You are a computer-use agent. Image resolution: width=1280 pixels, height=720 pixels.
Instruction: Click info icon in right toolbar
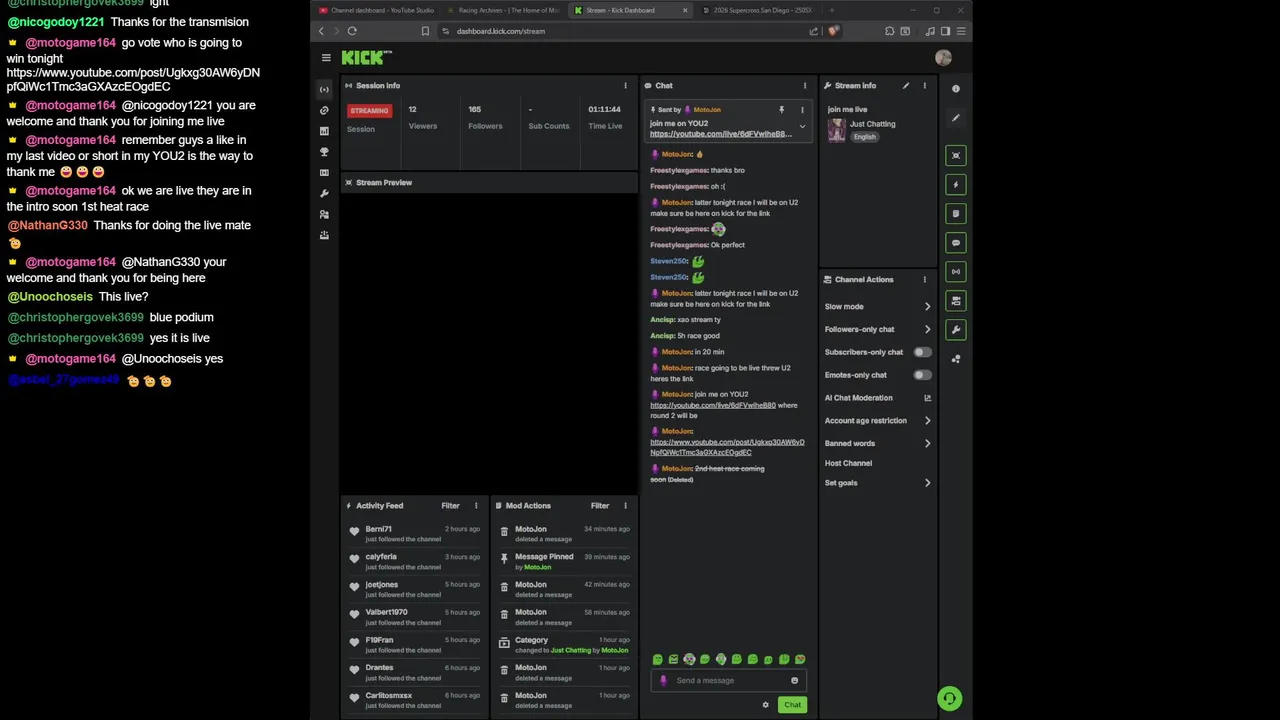(x=956, y=89)
